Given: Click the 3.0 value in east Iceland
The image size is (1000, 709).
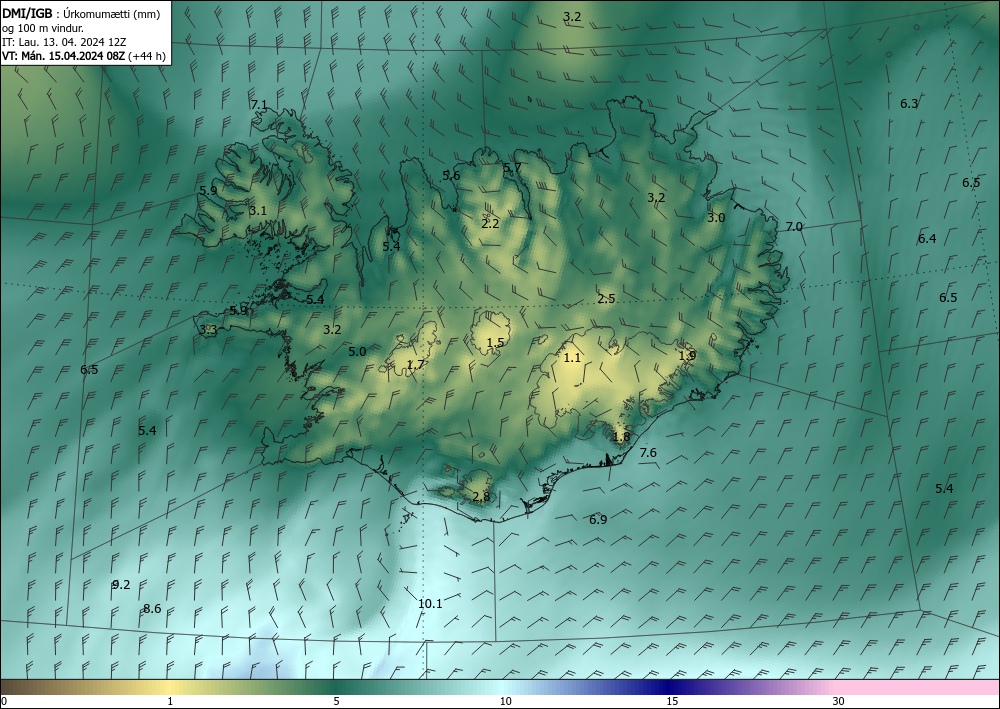Looking at the screenshot, I should click(x=716, y=217).
